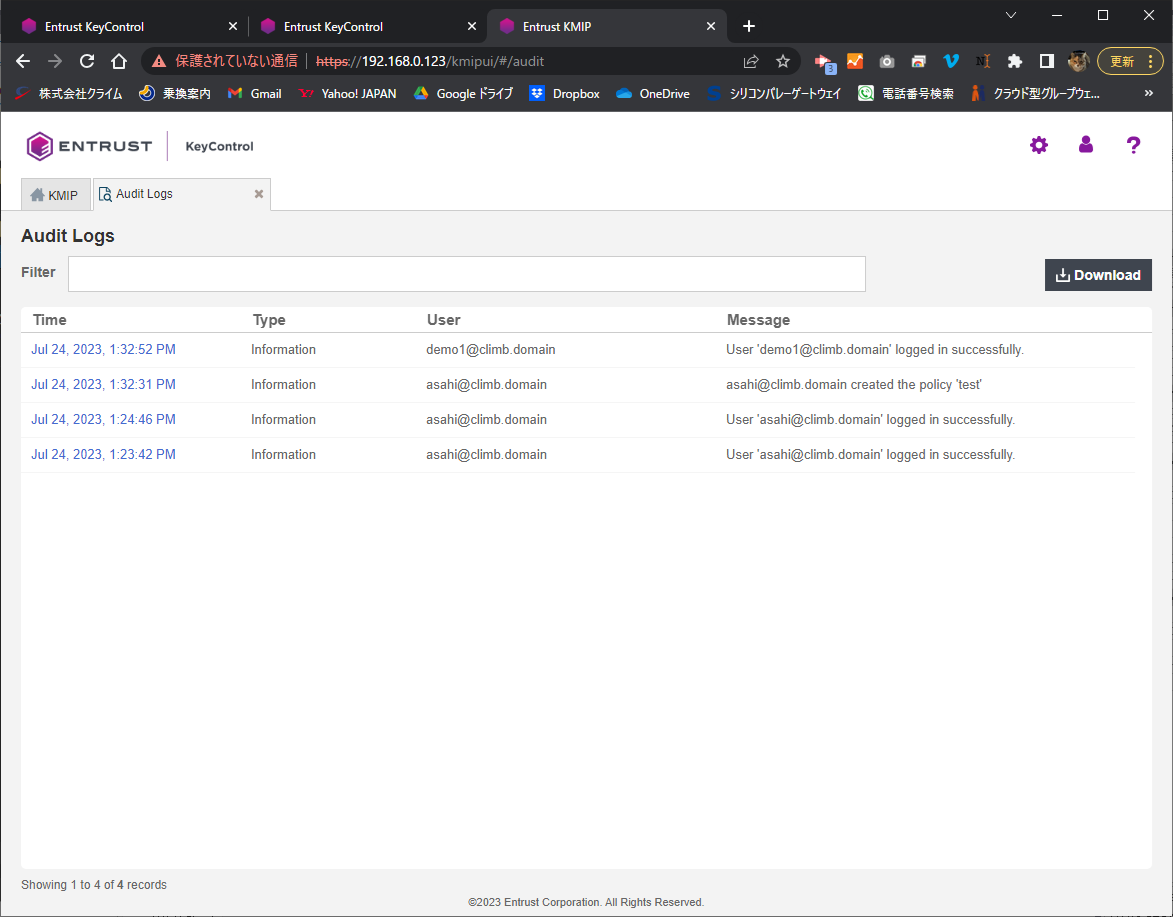Sort by the Message column header
1173x917 pixels.
[x=758, y=319]
